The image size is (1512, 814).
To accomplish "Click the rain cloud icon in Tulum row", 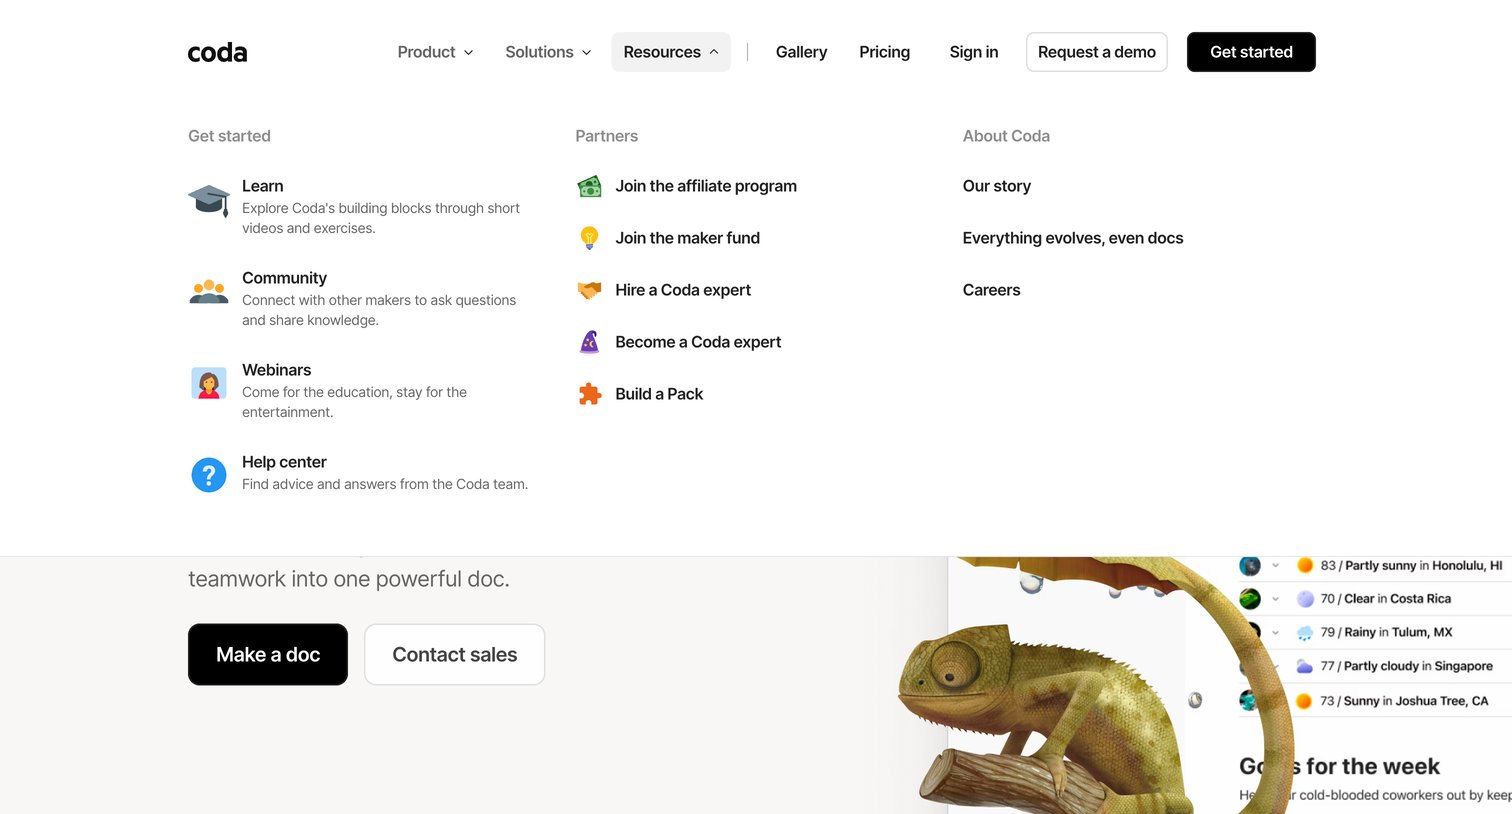I will 1305,633.
